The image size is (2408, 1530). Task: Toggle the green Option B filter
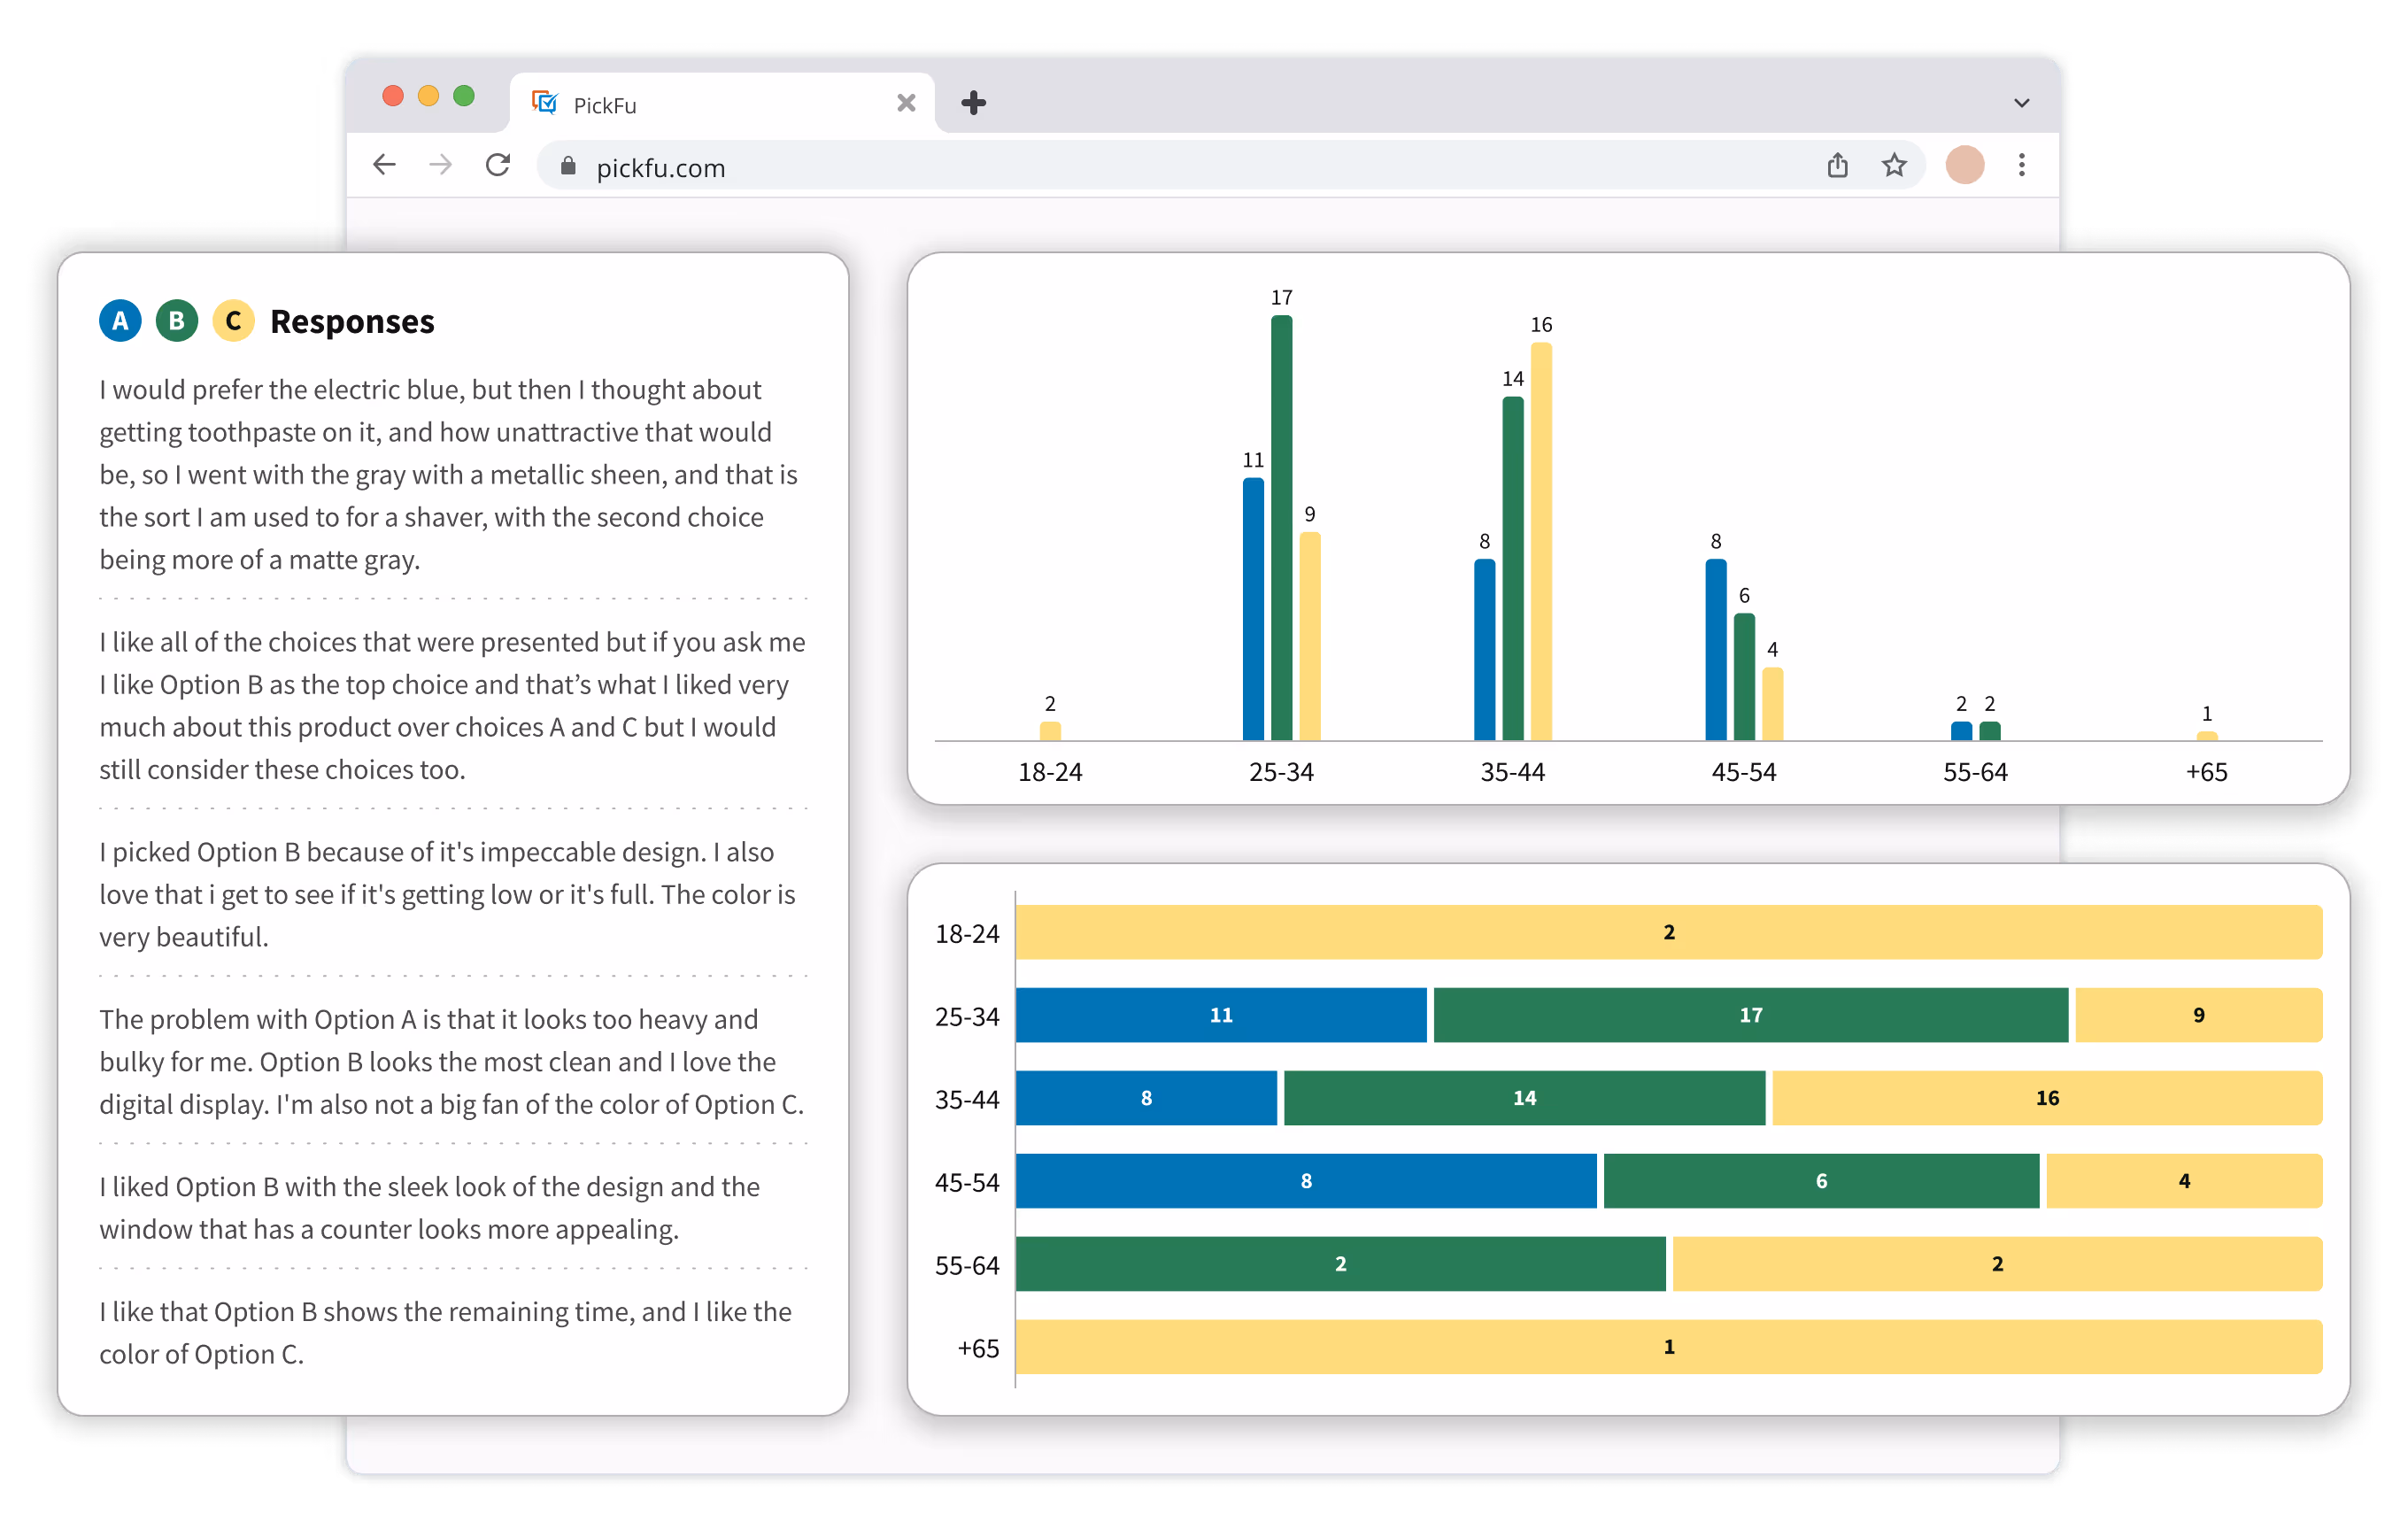[x=177, y=321]
